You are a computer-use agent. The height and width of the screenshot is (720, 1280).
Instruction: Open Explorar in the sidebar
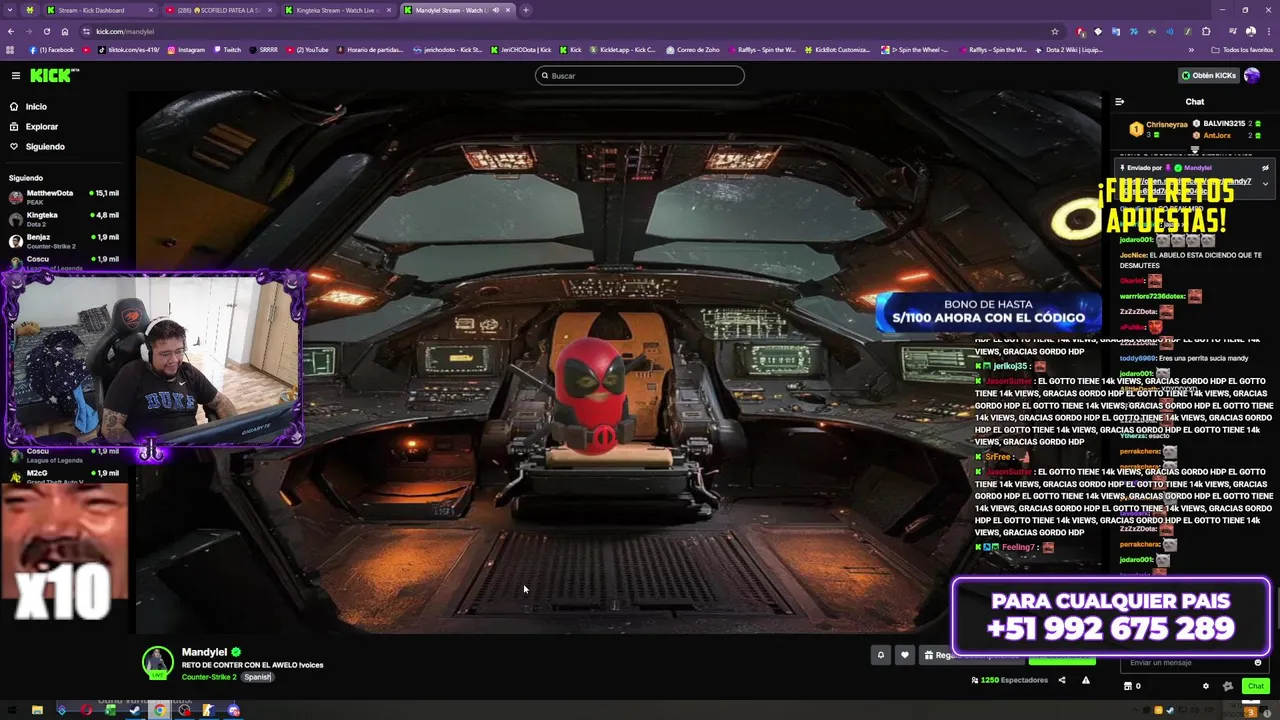[x=41, y=127]
